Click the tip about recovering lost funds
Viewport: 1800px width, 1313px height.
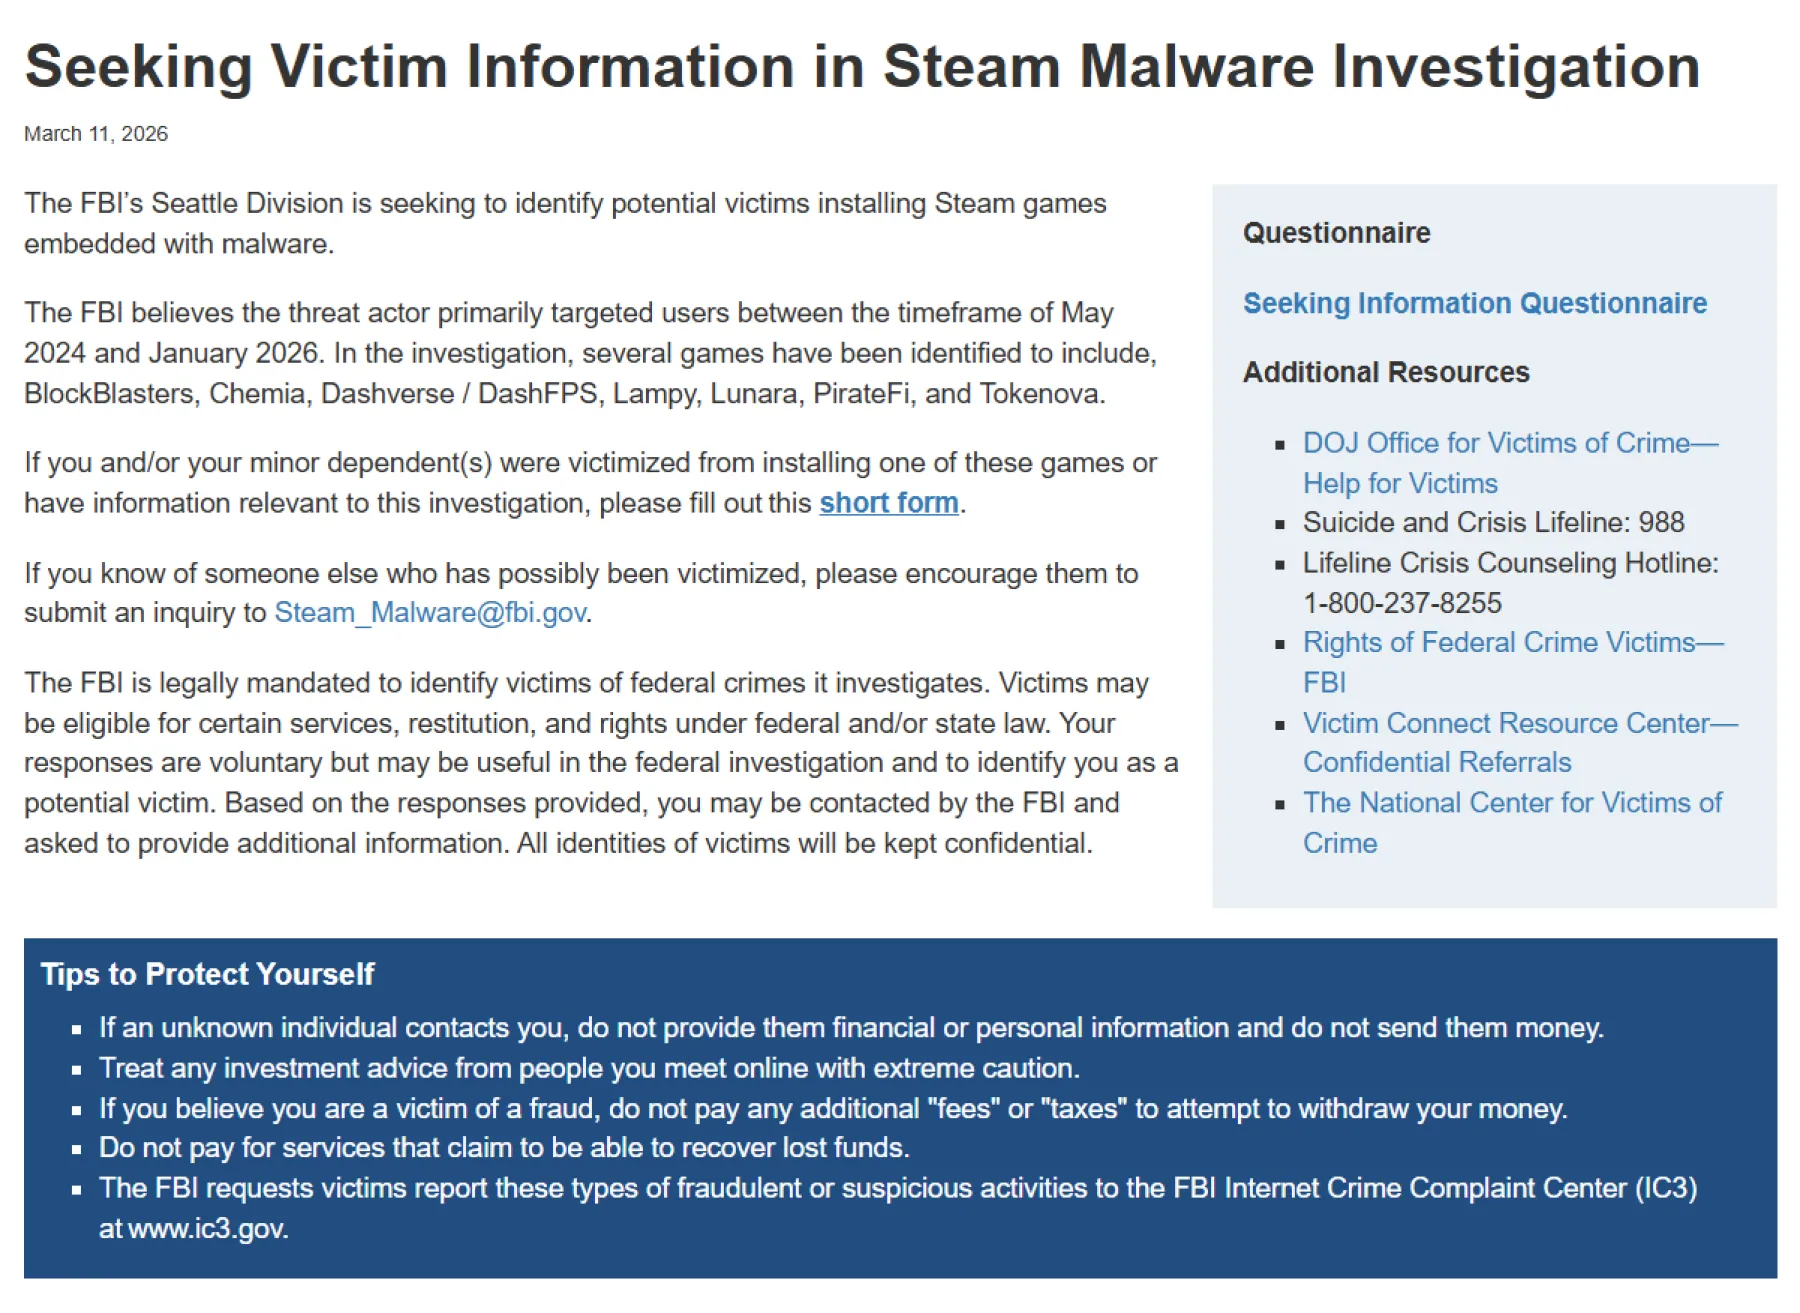click(503, 1148)
